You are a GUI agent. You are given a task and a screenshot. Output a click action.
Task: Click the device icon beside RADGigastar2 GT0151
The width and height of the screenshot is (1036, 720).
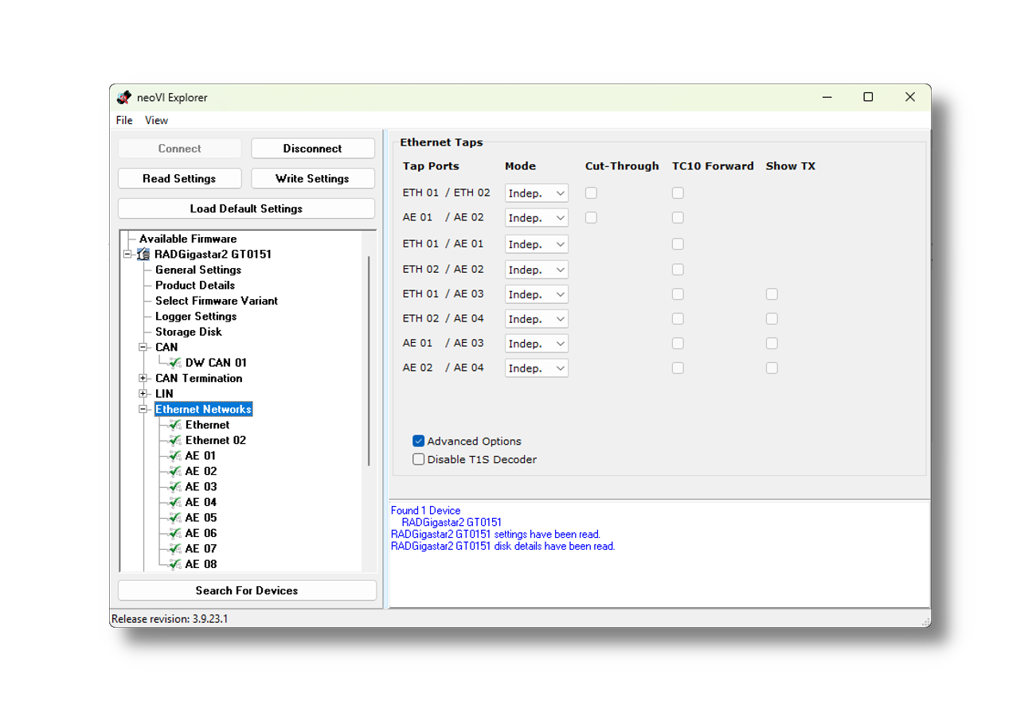pyautogui.click(x=141, y=254)
